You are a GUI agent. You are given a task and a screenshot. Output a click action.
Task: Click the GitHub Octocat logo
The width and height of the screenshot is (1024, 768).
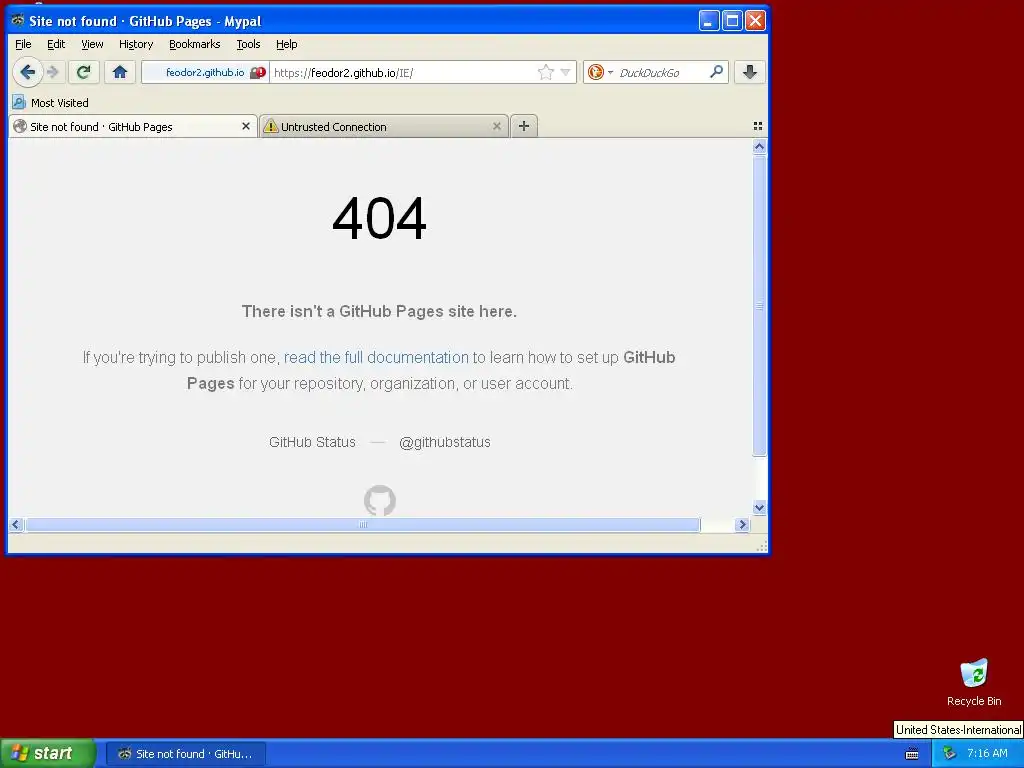pos(379,500)
